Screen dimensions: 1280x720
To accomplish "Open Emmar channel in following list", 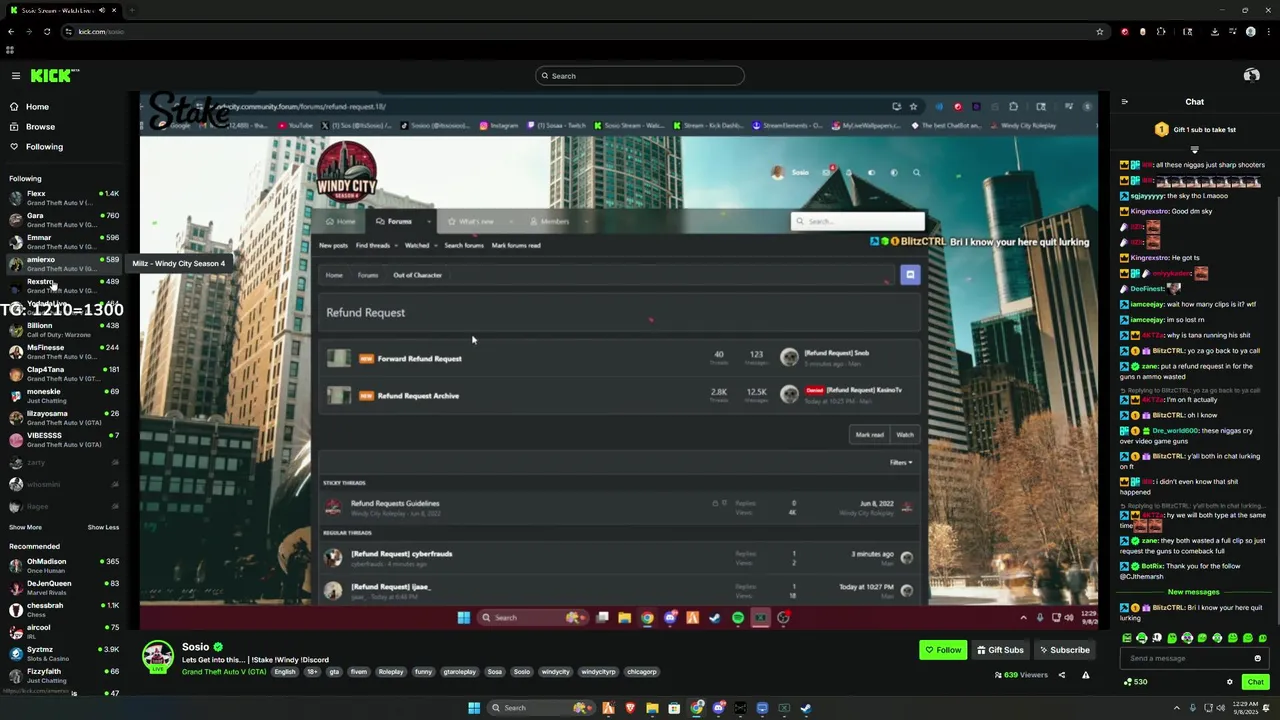I will (x=64, y=242).
